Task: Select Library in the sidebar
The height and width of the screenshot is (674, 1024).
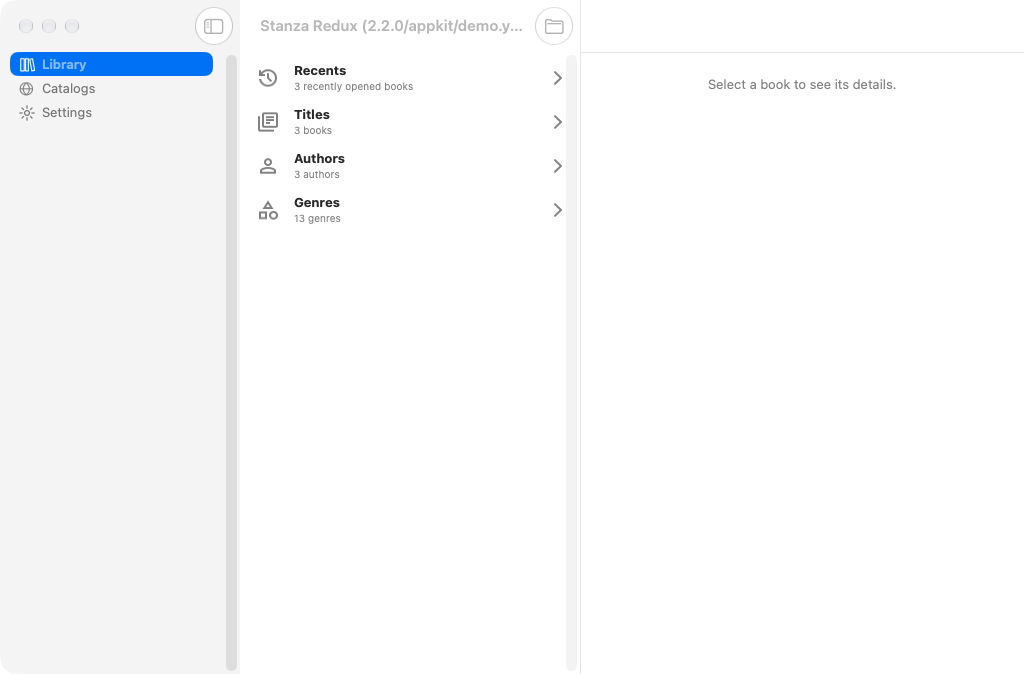Action: pyautogui.click(x=111, y=64)
